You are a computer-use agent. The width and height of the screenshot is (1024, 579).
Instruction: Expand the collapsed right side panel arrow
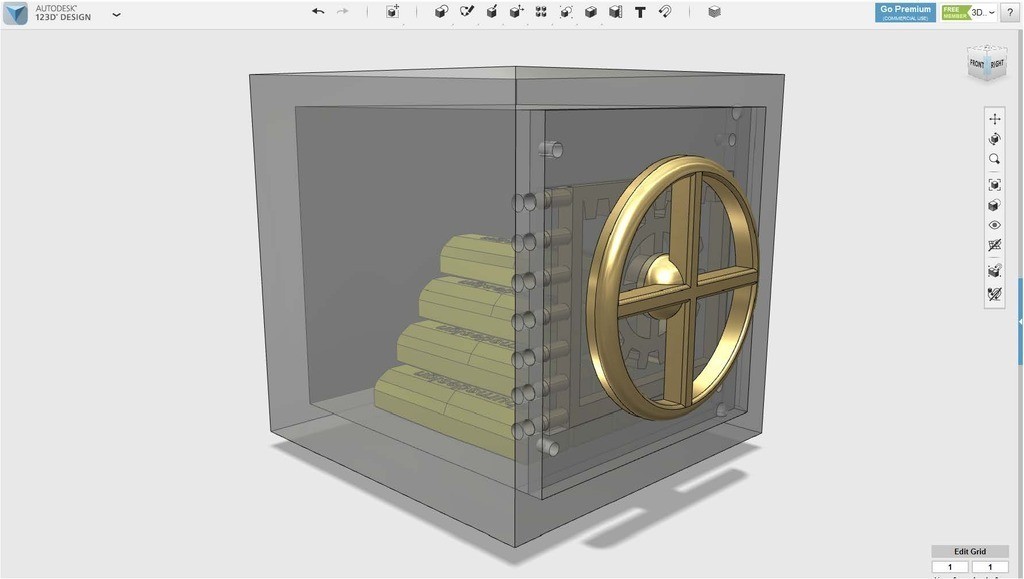click(x=1020, y=322)
